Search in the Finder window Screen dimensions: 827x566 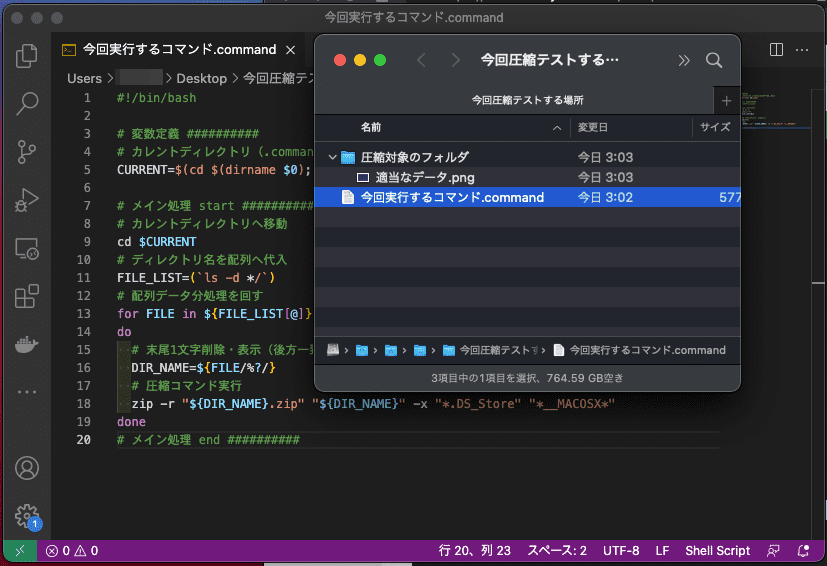pos(714,60)
